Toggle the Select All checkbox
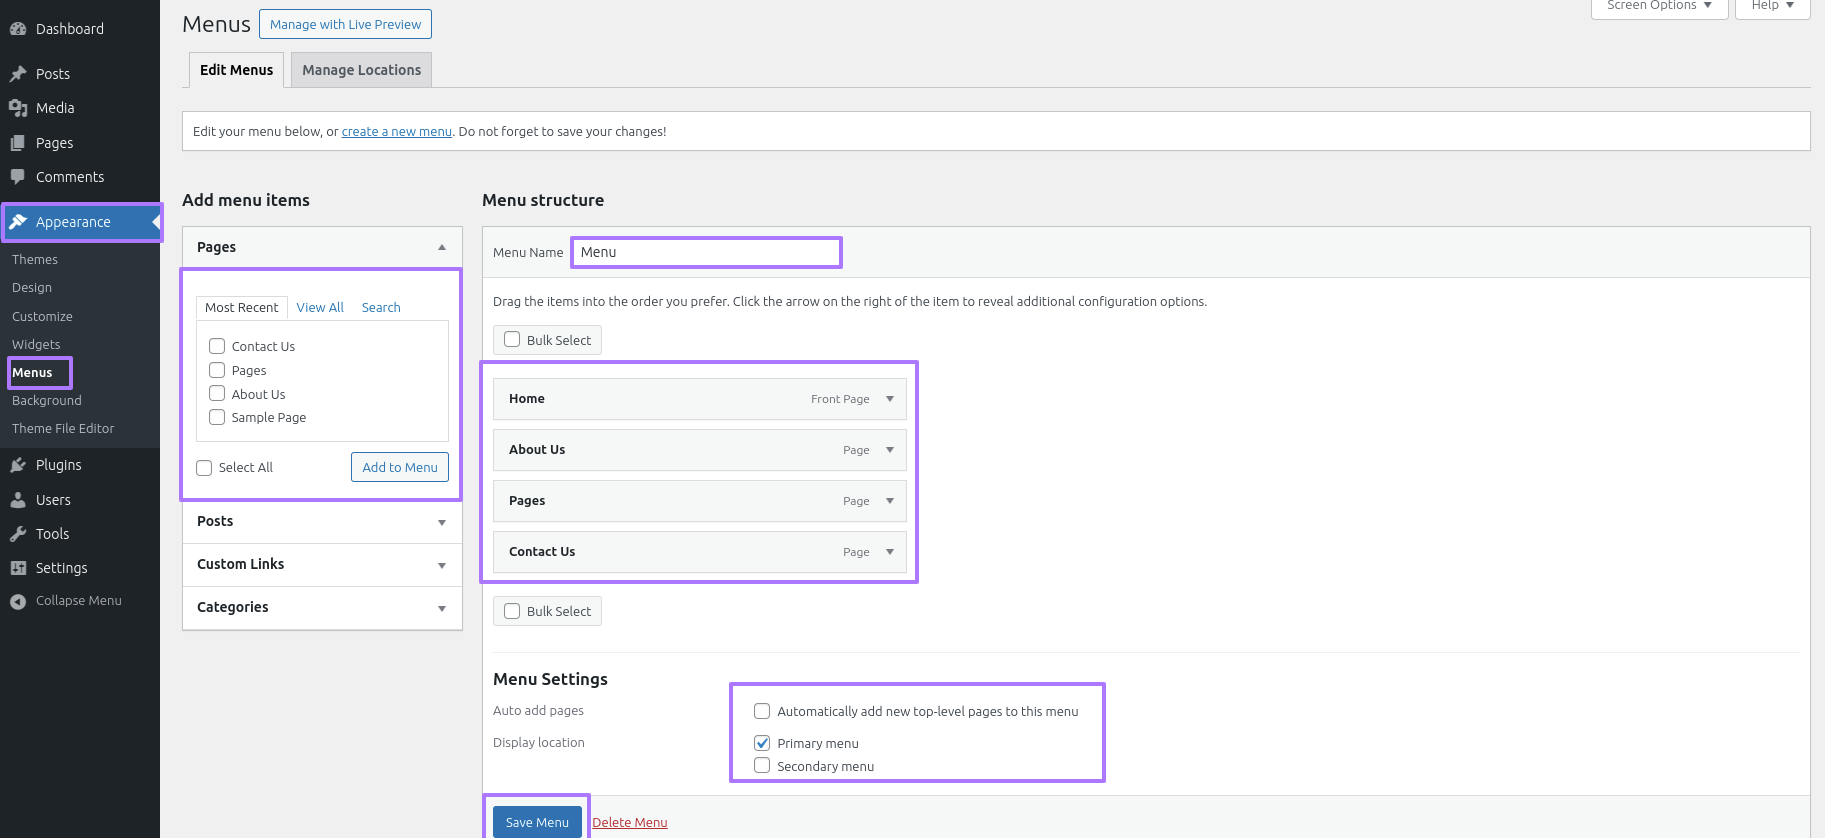Viewport: 1825px width, 838px height. point(204,467)
